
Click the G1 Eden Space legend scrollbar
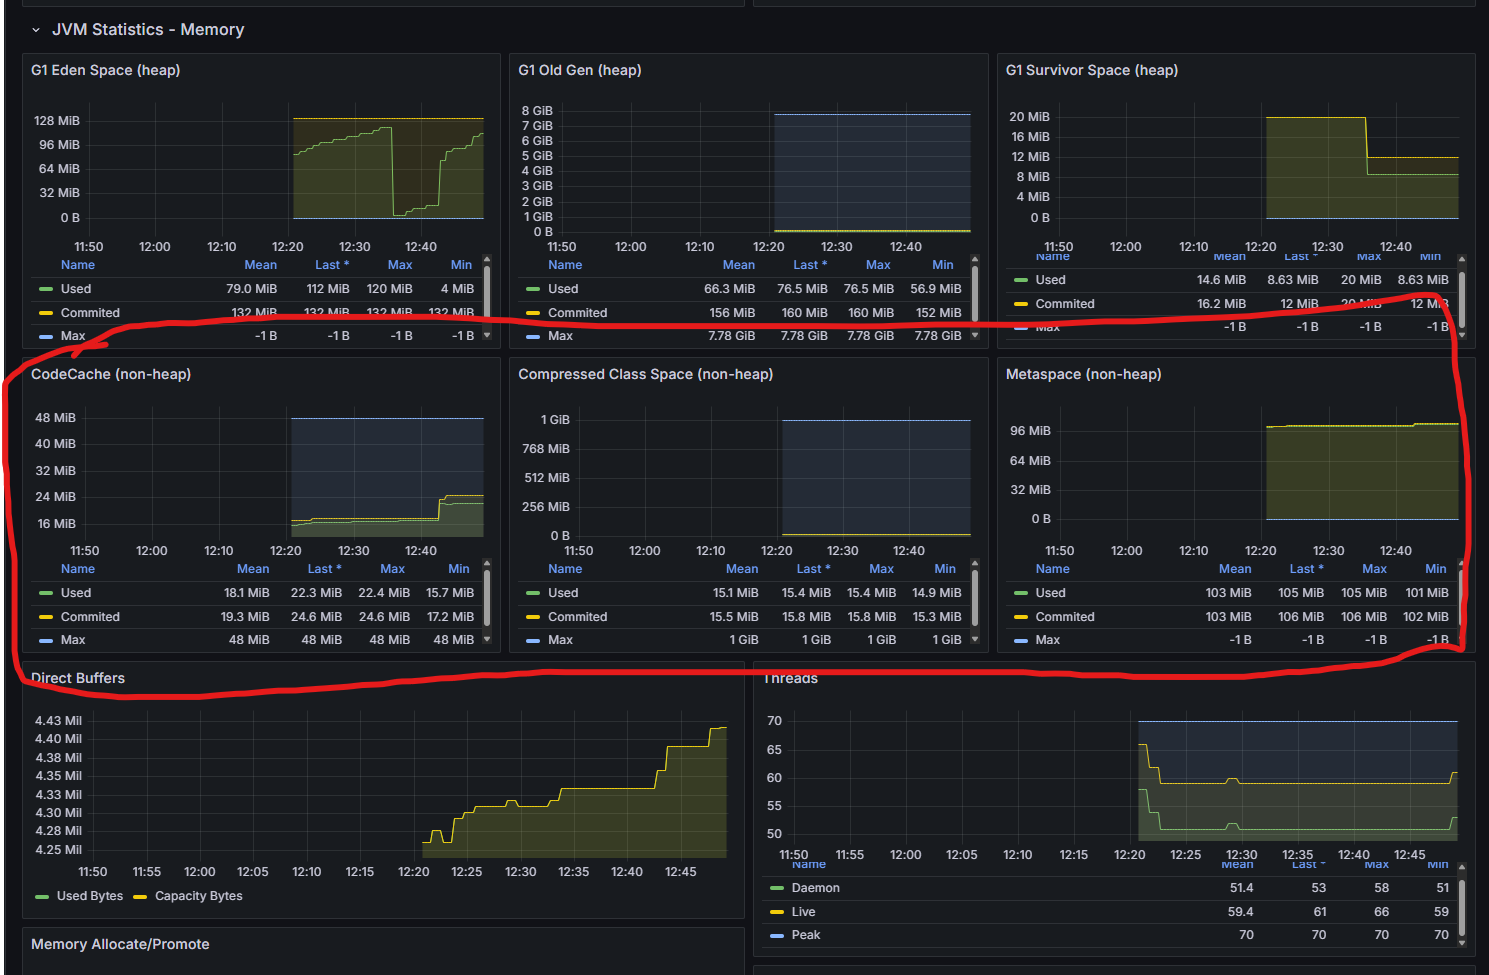click(487, 292)
